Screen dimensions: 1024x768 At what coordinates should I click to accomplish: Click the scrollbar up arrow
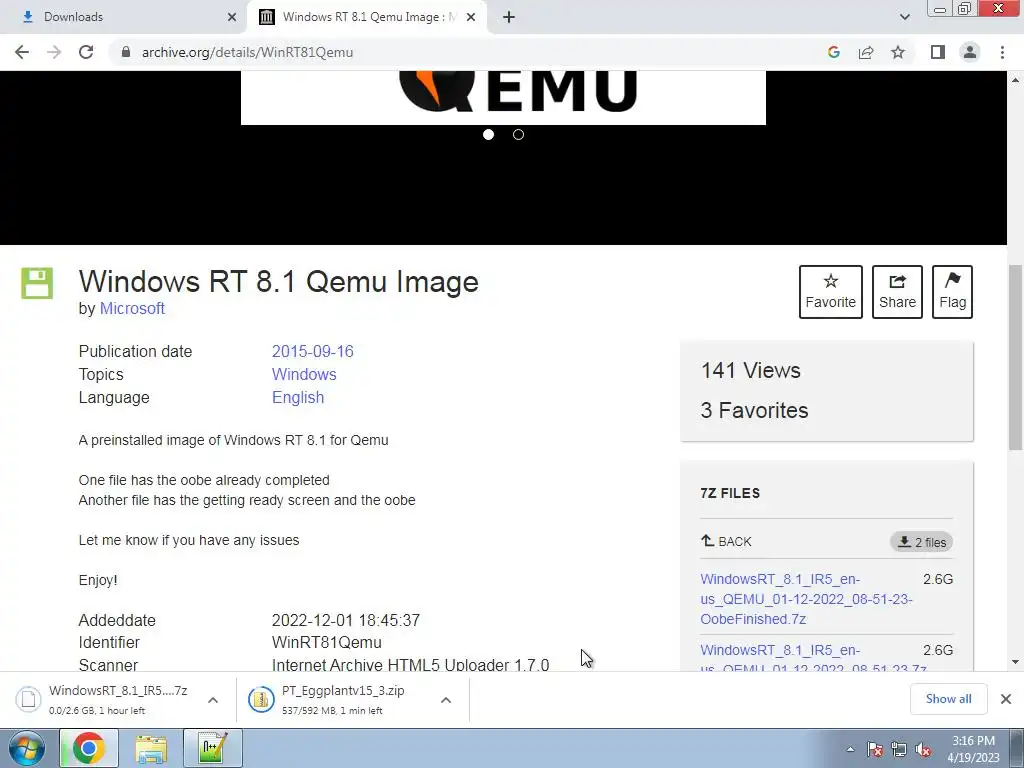pyautogui.click(x=1015, y=80)
